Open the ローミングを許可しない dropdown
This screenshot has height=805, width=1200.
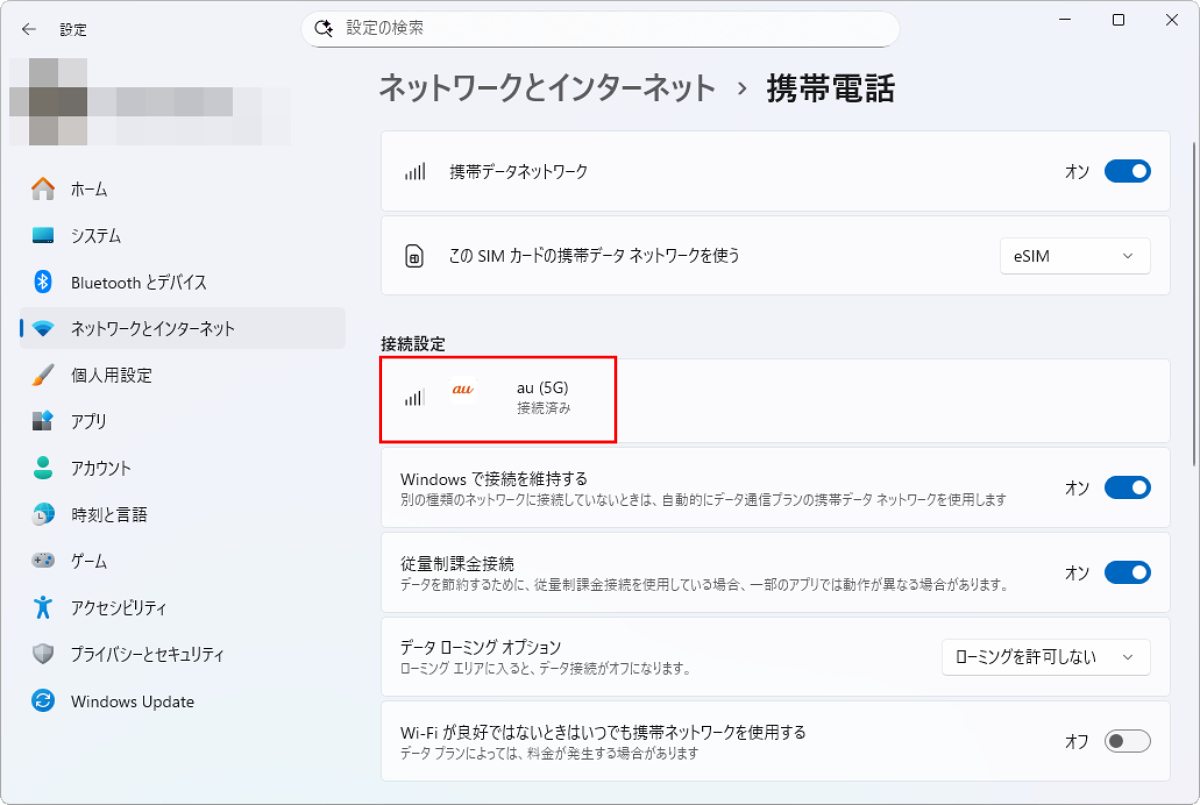(x=1046, y=657)
